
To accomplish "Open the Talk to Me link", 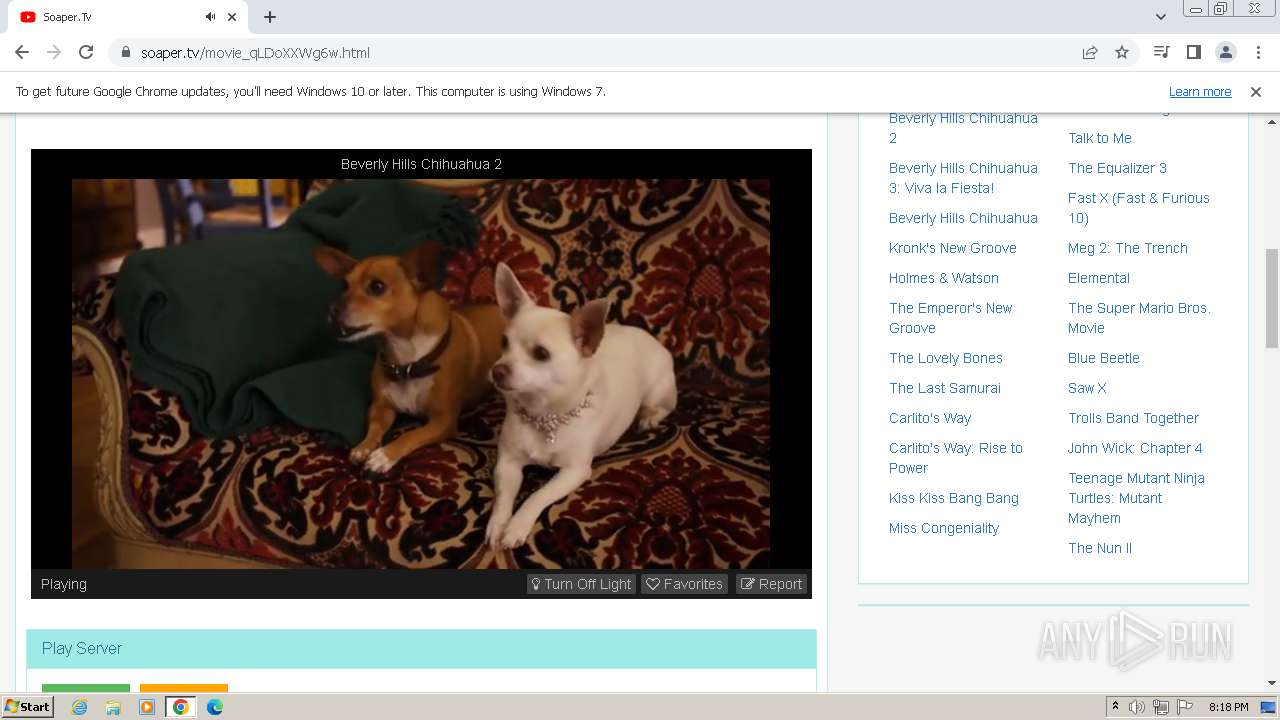I will pos(1100,138).
